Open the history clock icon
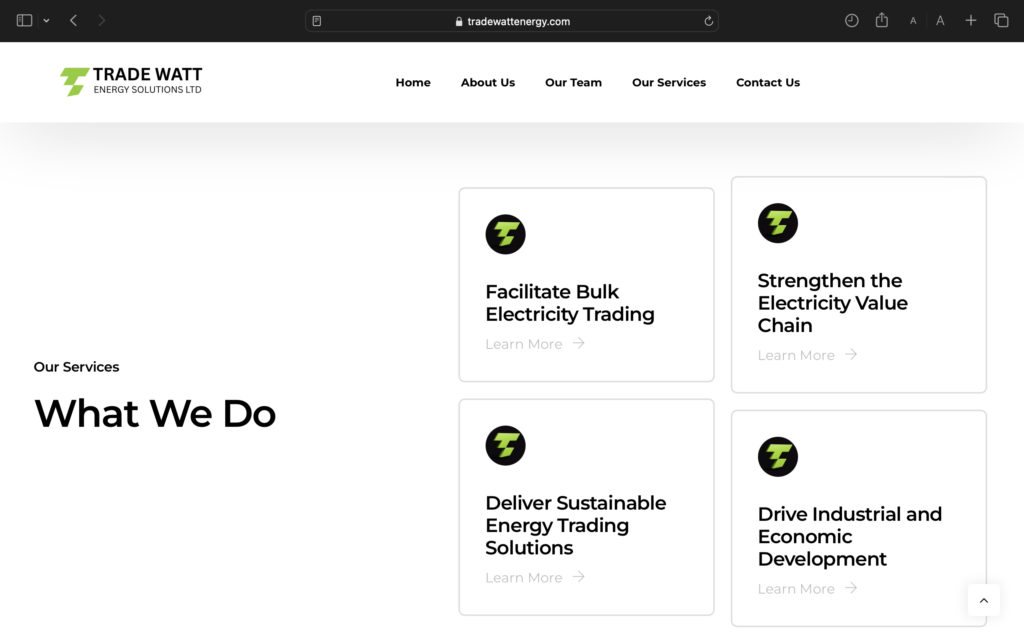1024x640 pixels. tap(851, 20)
